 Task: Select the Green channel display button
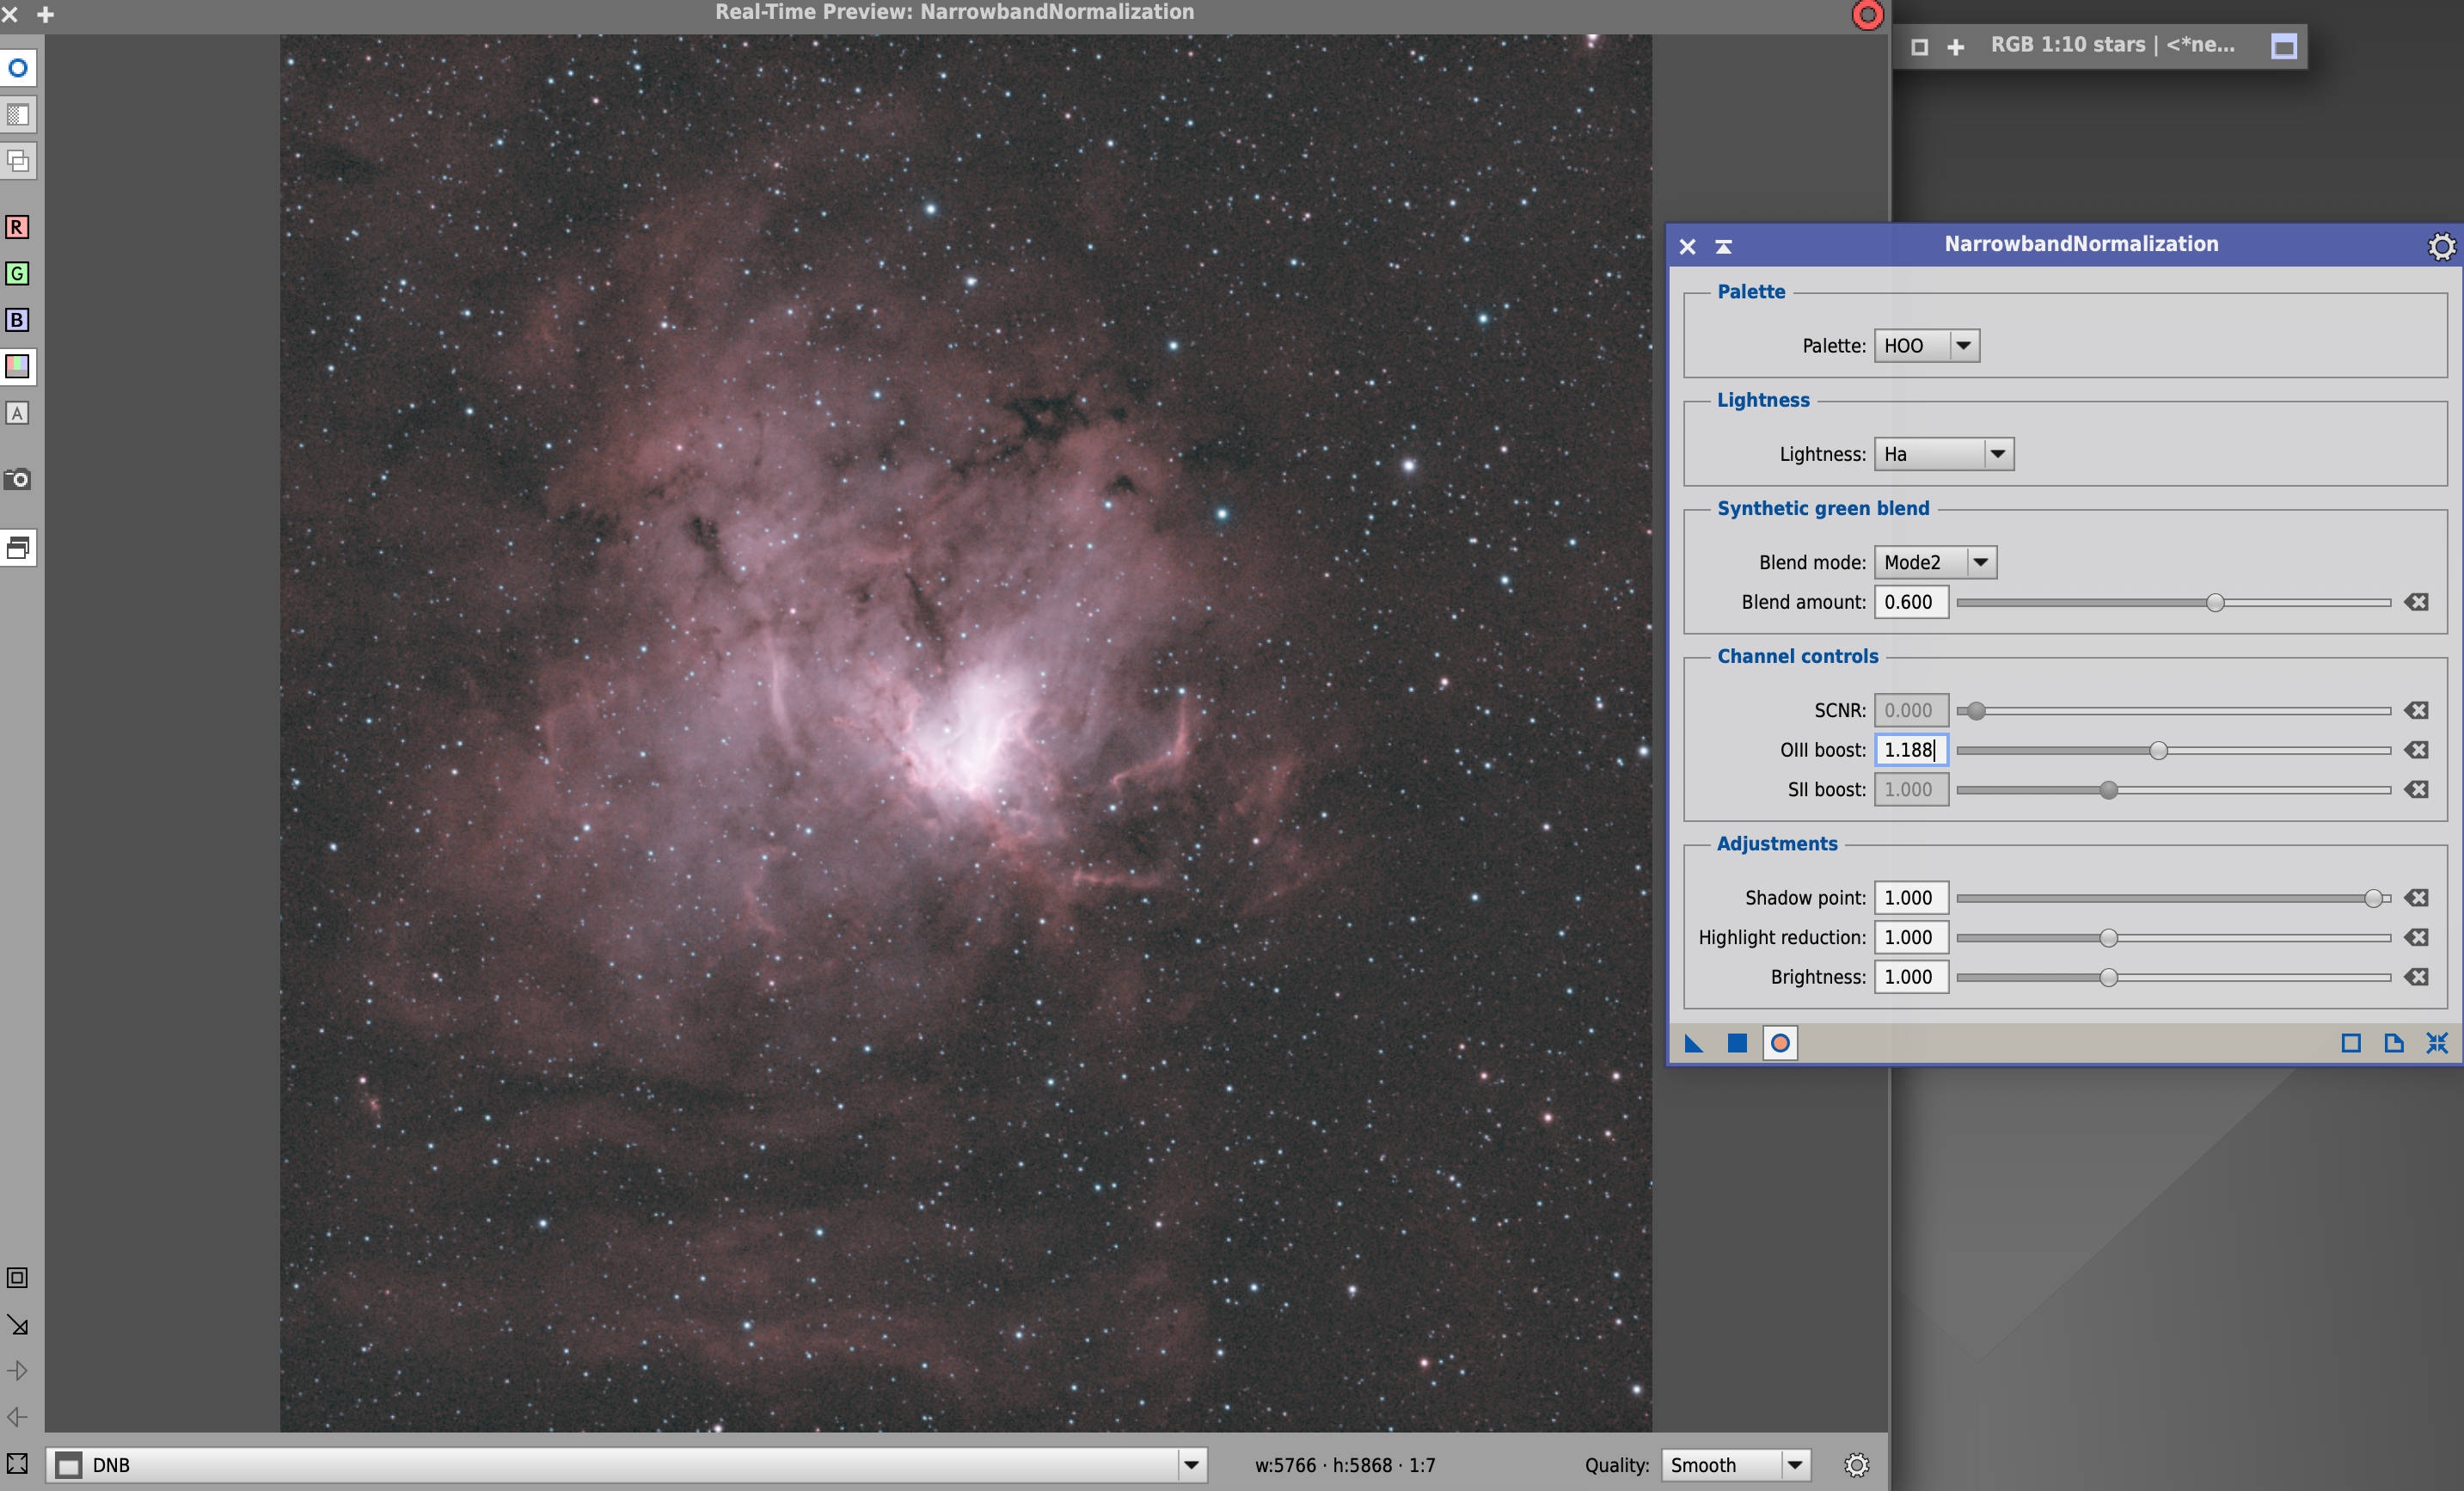tap(17, 273)
